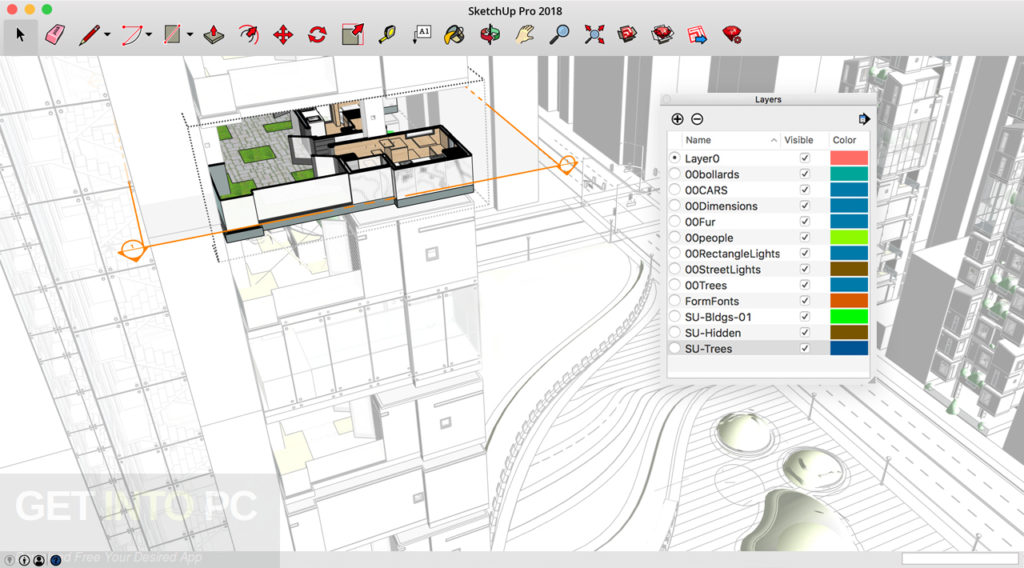Click the 00Dimensions layer name
This screenshot has height=568, width=1024.
point(721,206)
